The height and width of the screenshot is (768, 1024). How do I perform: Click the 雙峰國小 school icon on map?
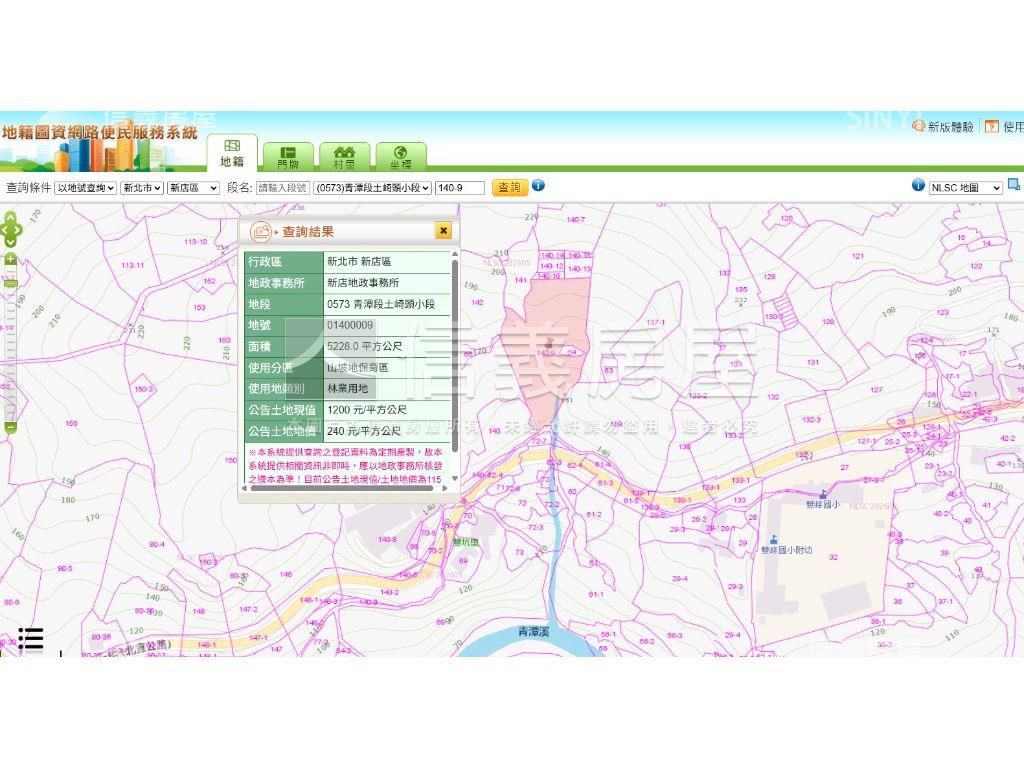(x=823, y=494)
